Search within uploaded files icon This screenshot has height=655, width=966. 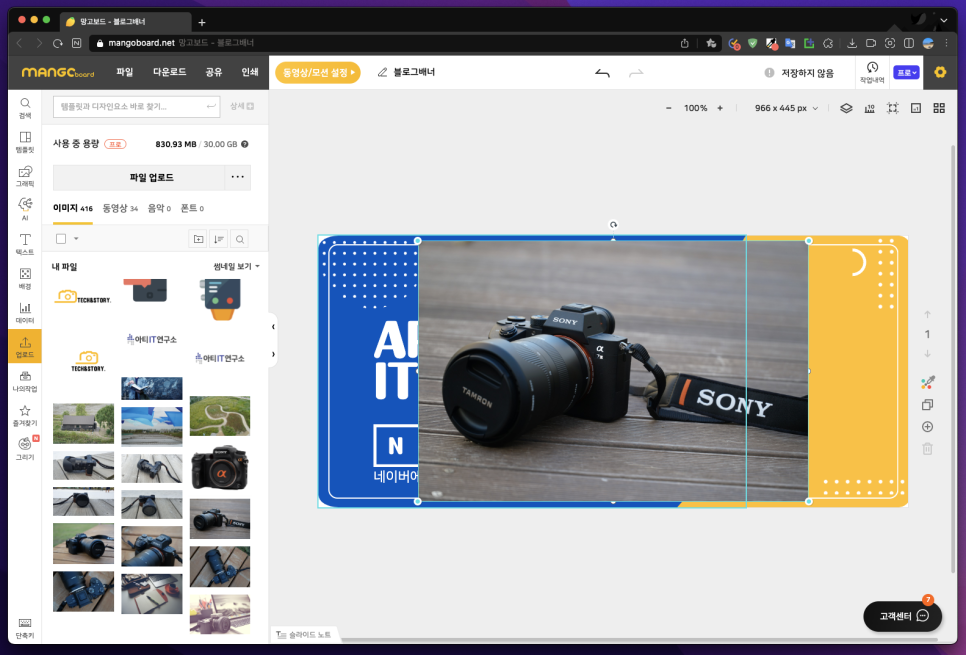[x=240, y=239]
